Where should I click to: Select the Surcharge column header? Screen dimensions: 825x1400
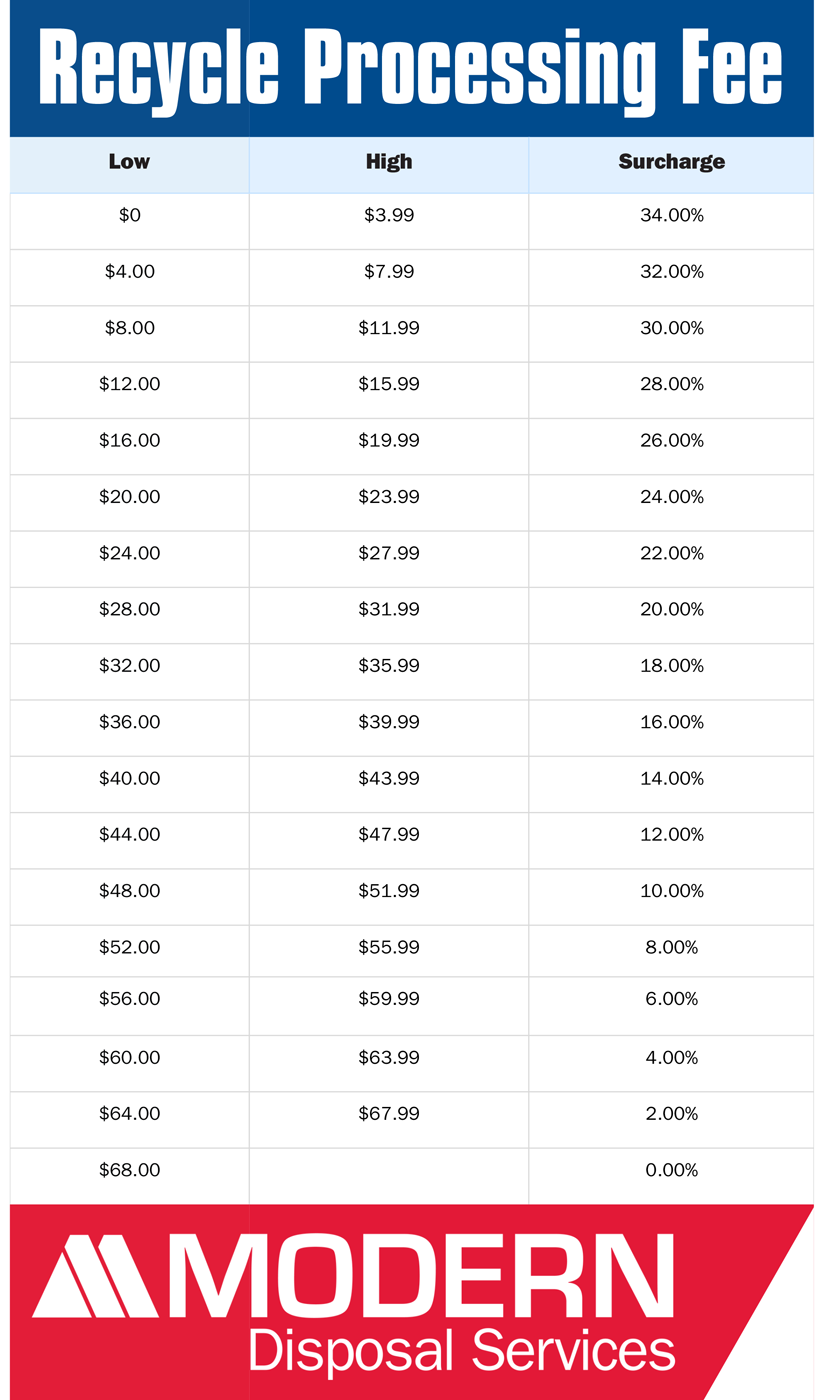[x=671, y=162]
